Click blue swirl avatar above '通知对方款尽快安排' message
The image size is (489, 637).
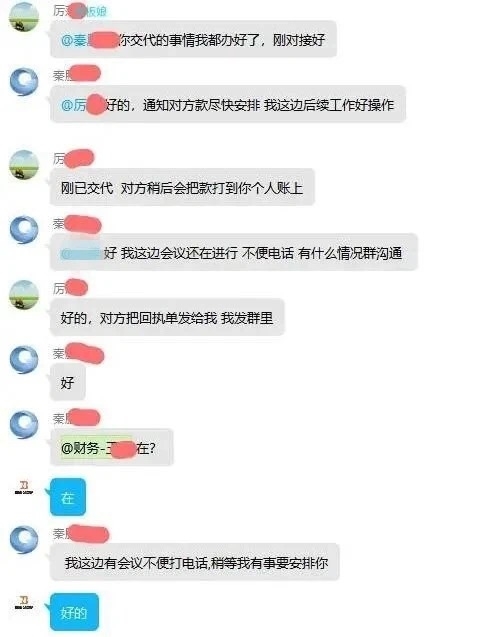pyautogui.click(x=24, y=82)
